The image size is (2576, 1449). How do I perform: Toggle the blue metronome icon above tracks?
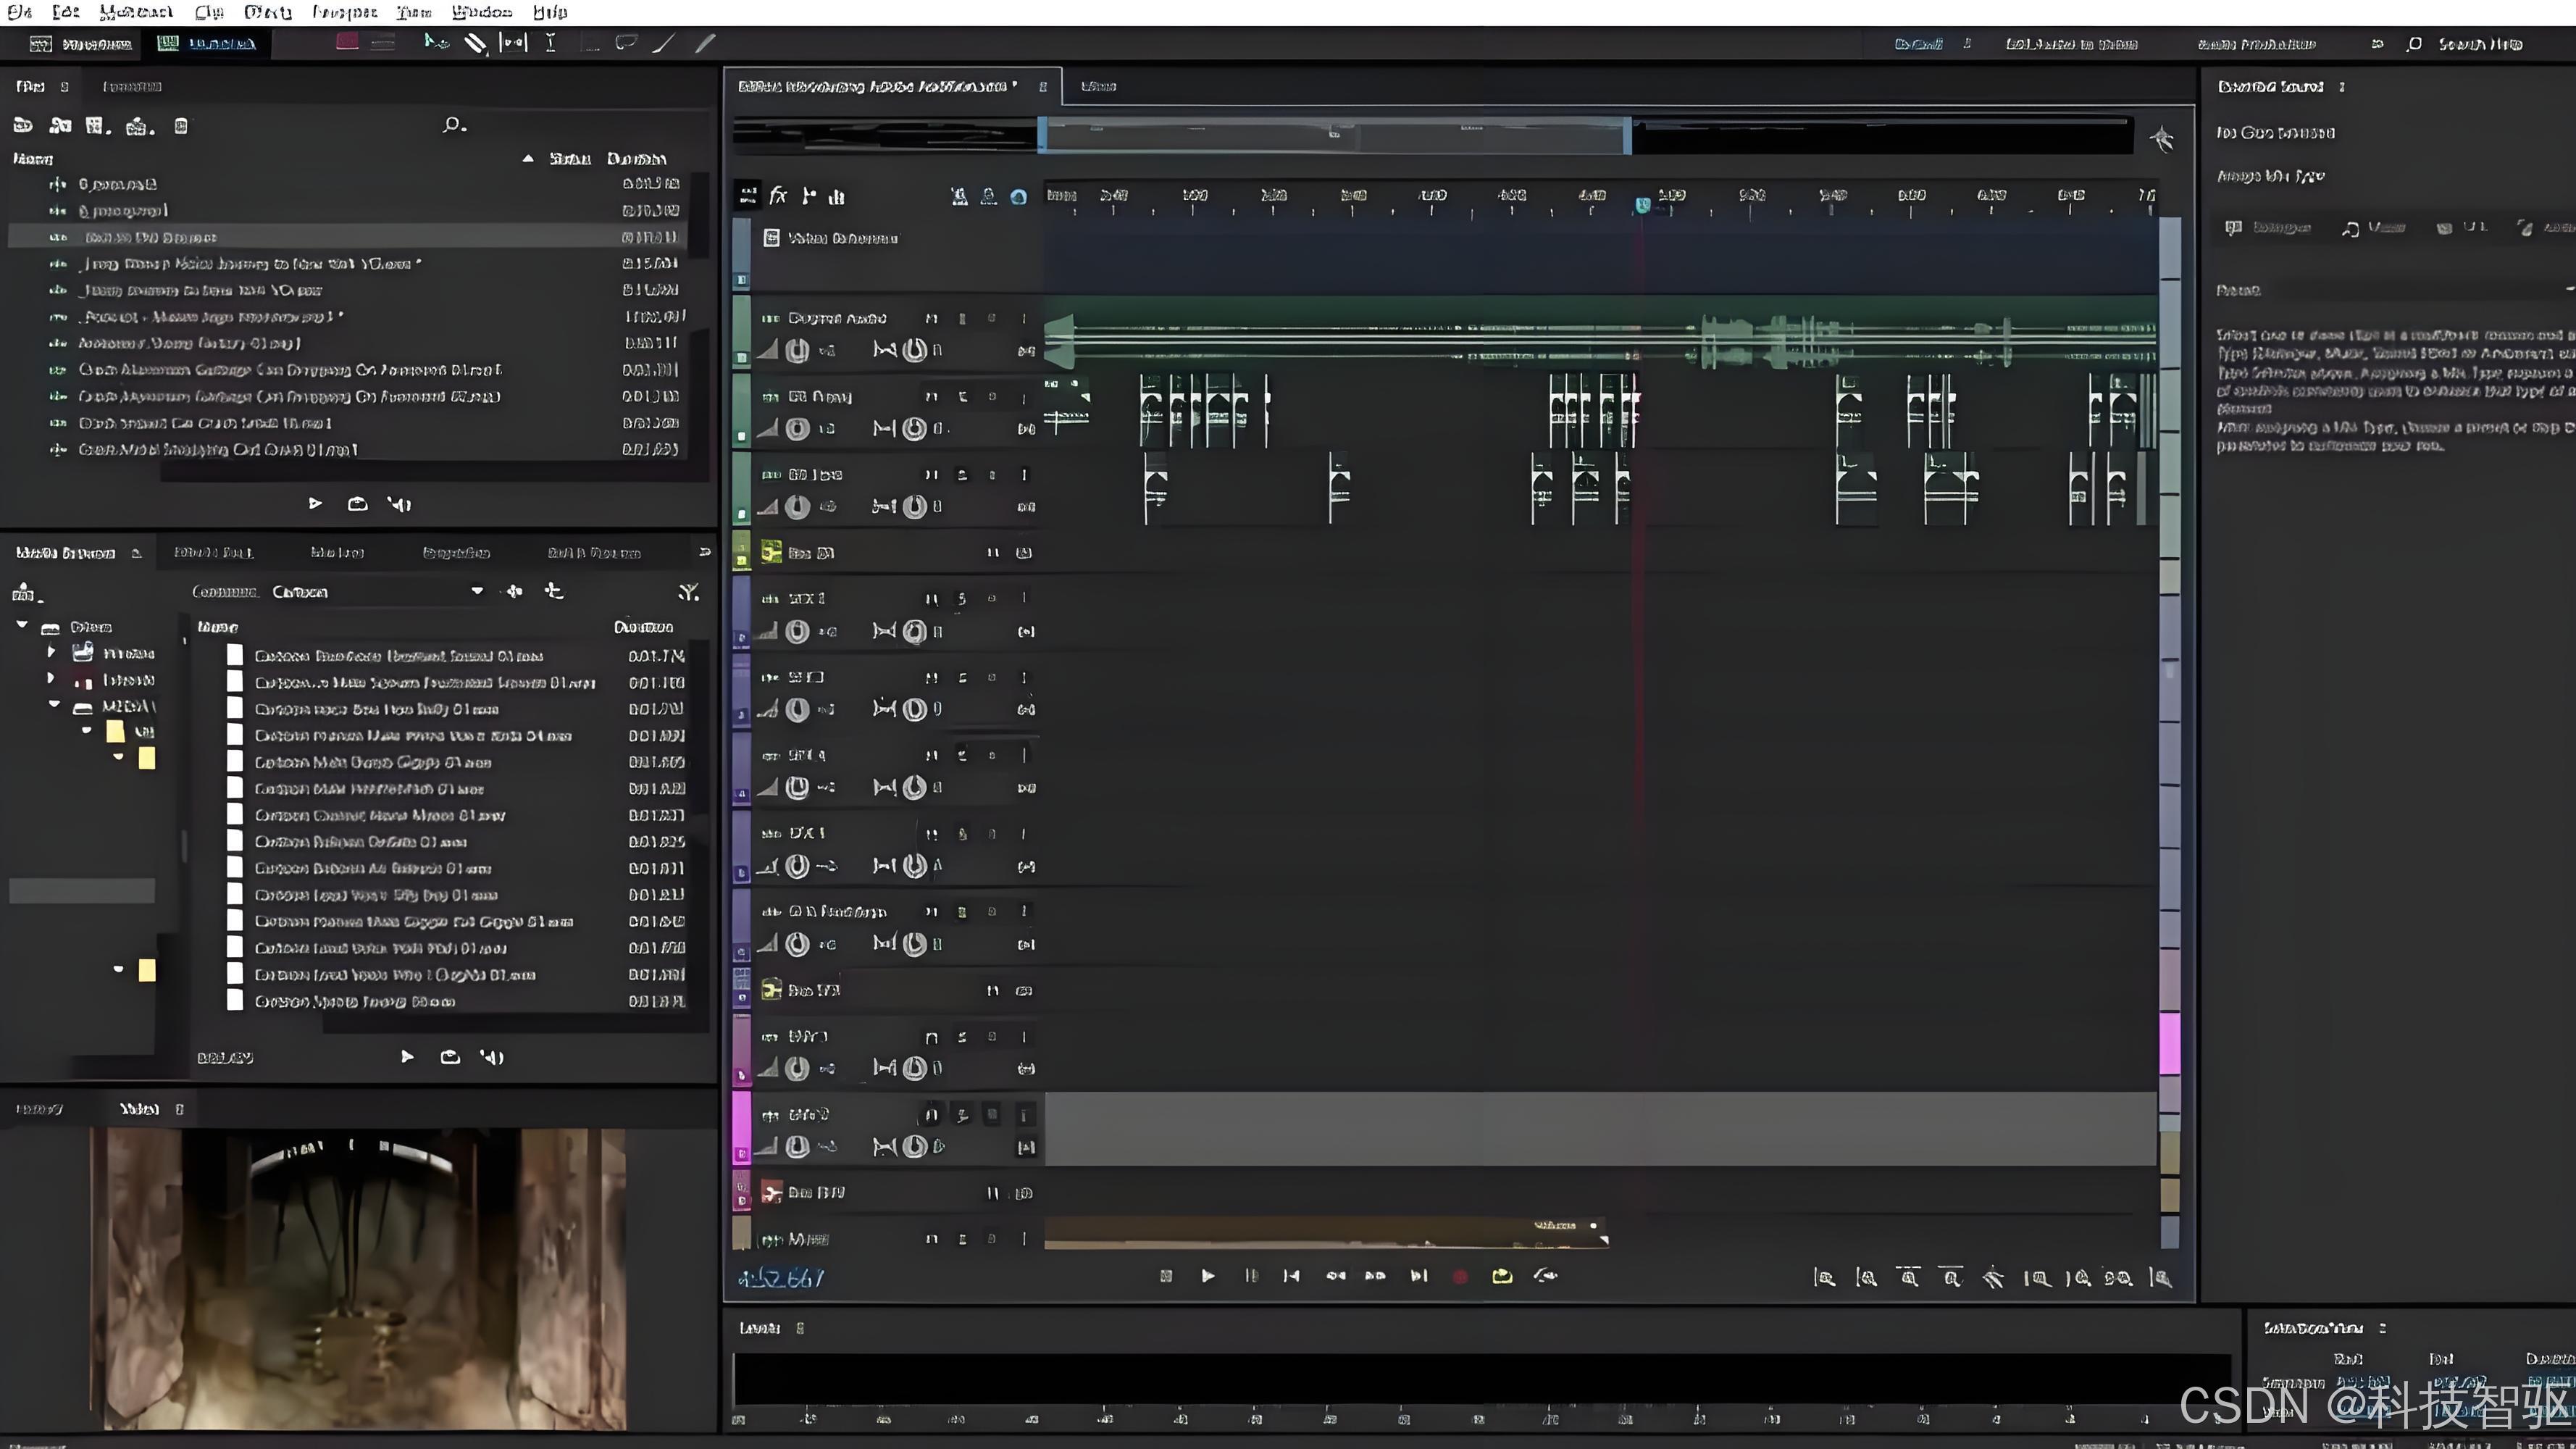click(x=1018, y=197)
